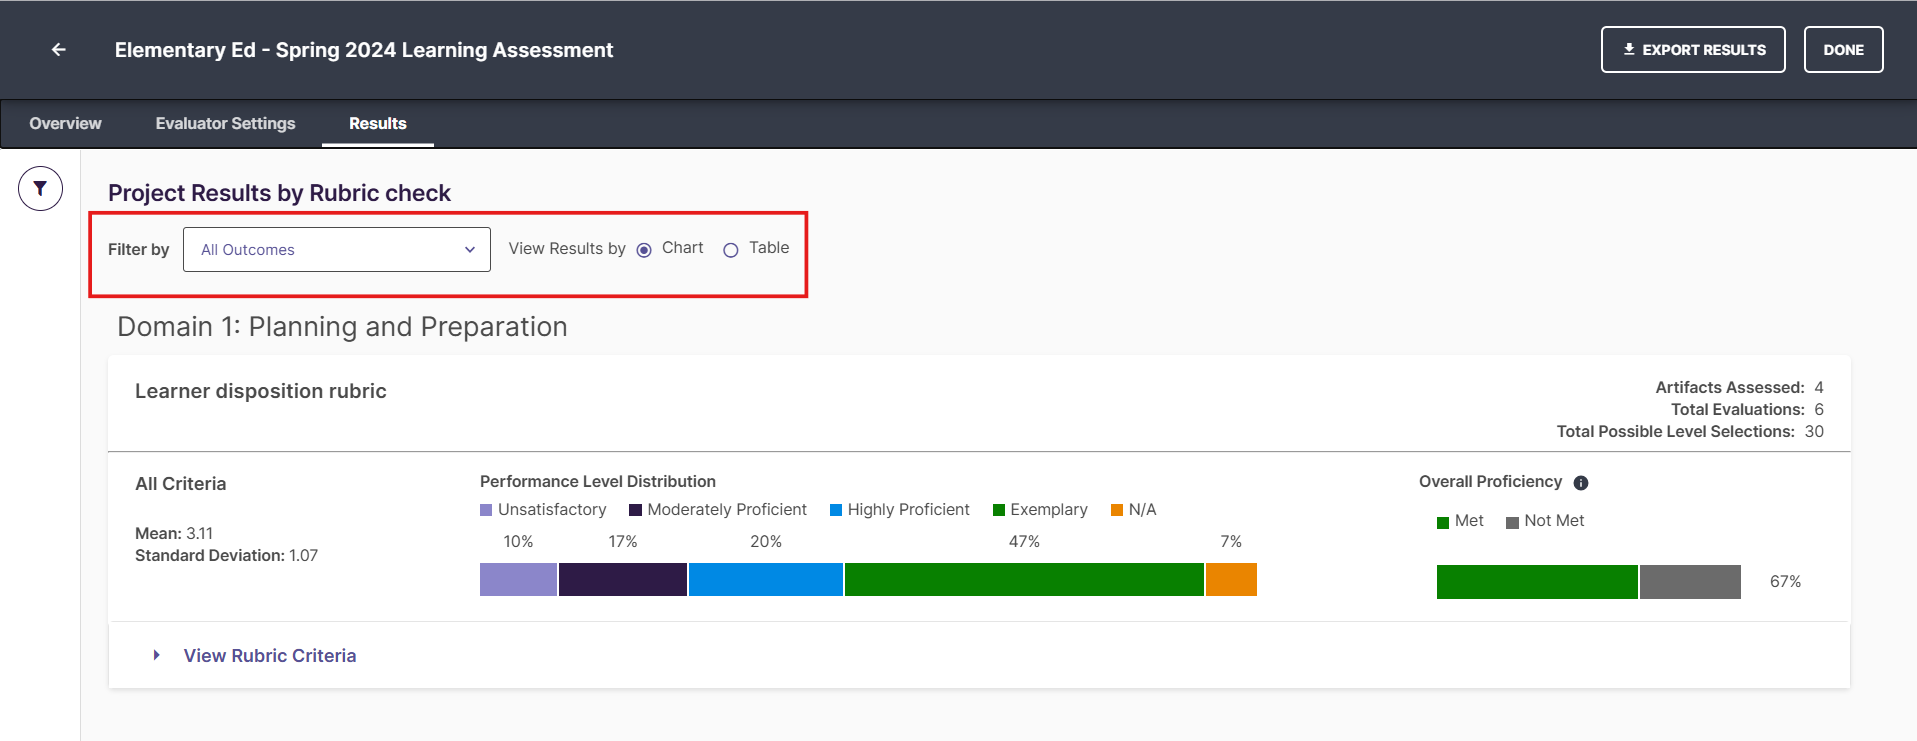This screenshot has width=1917, height=741.
Task: Click the Domain 1: Planning and Preparation heading
Action: tap(342, 327)
